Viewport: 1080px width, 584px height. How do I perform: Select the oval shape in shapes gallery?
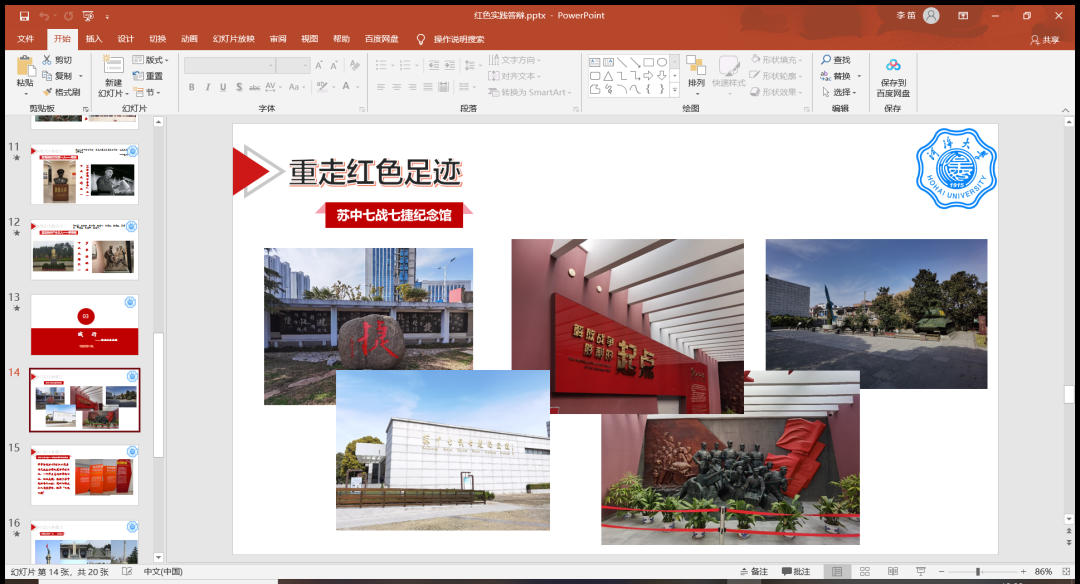tap(662, 62)
